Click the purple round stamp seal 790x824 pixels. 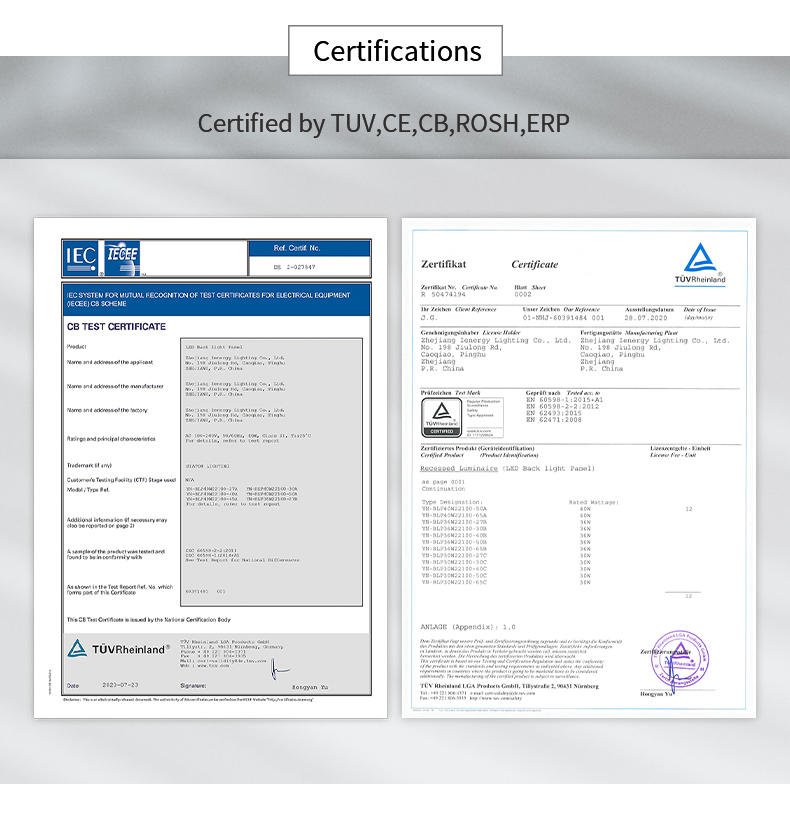tap(680, 660)
